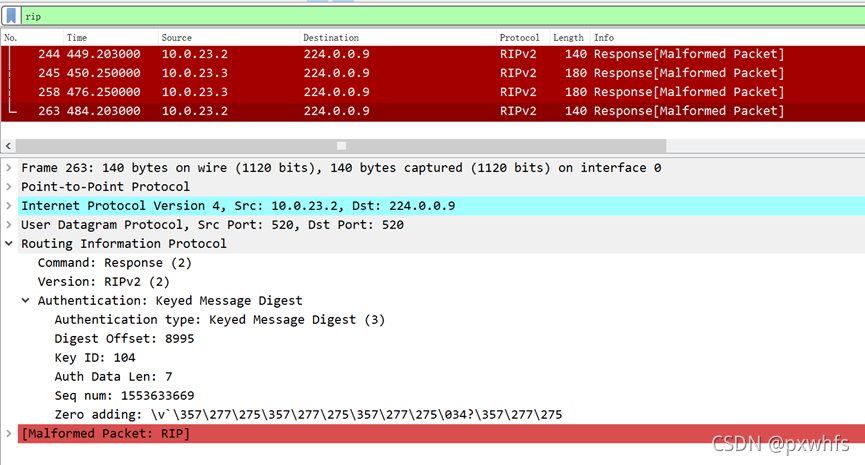Expand the User Datagram Protocol node
This screenshot has height=465, width=865.
pyautogui.click(x=9, y=225)
